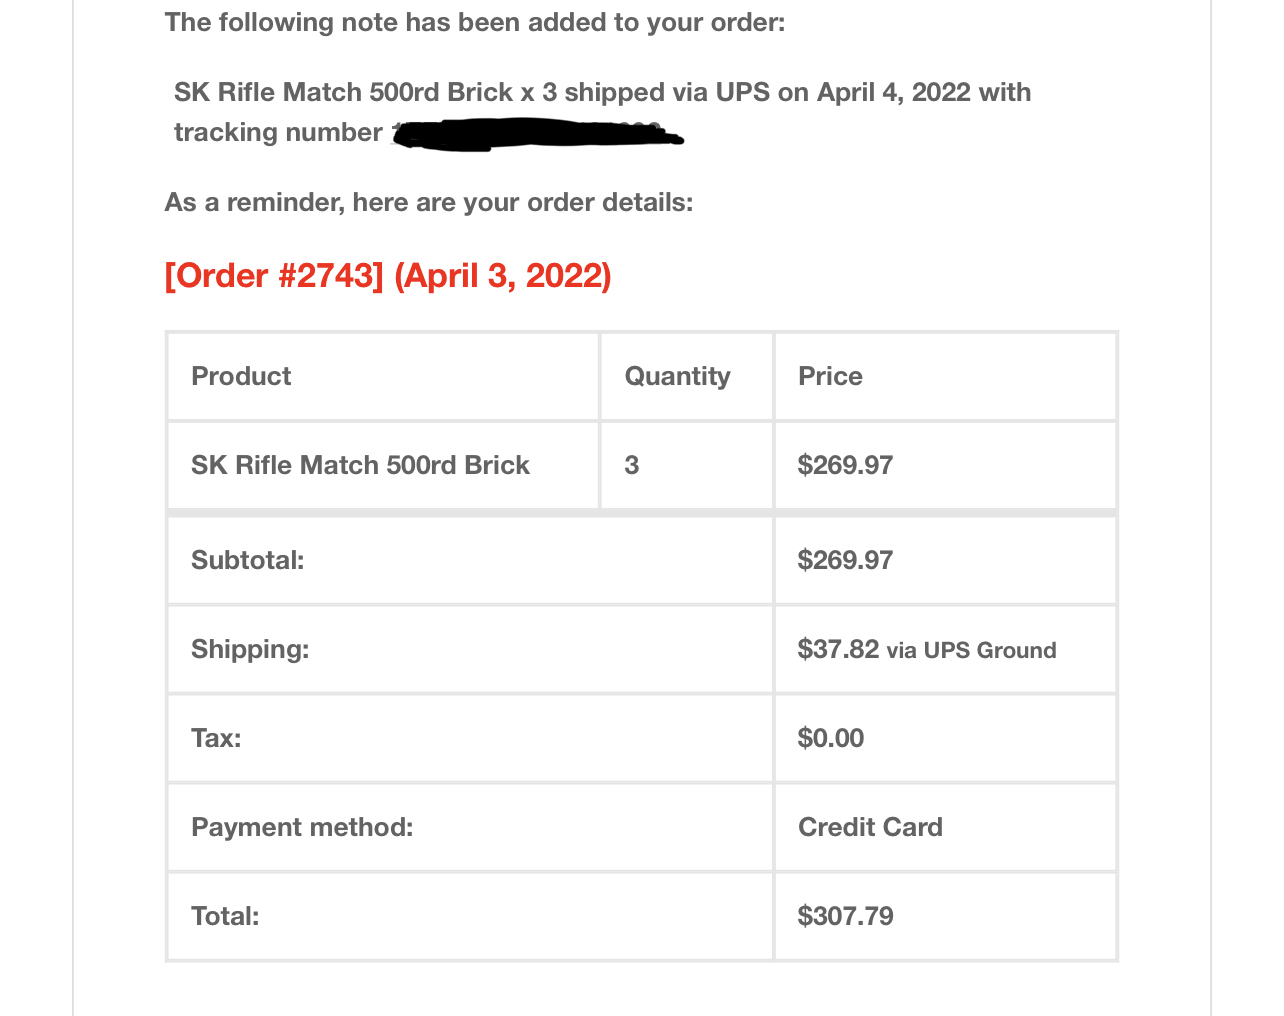Click the $37.82 shipping cost

[838, 649]
